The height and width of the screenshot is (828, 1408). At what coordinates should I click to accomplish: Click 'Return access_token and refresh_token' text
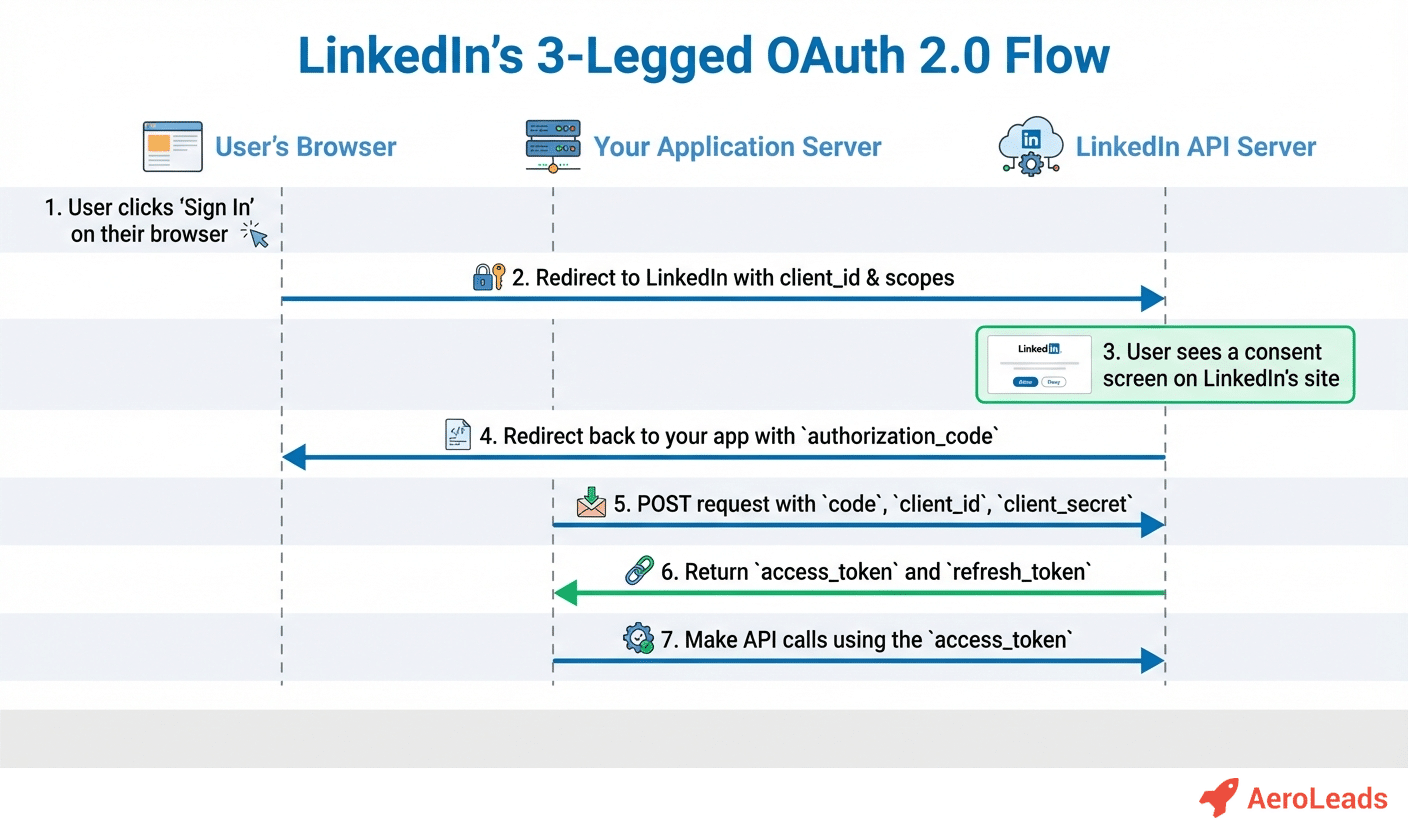pyautogui.click(x=875, y=571)
